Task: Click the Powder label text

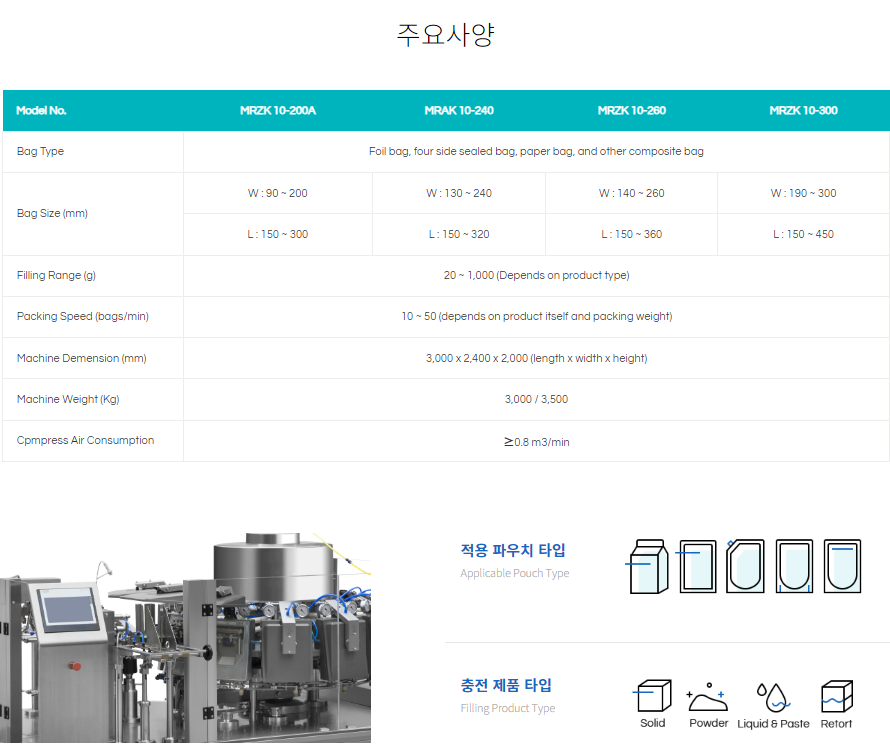Action: coord(708,723)
